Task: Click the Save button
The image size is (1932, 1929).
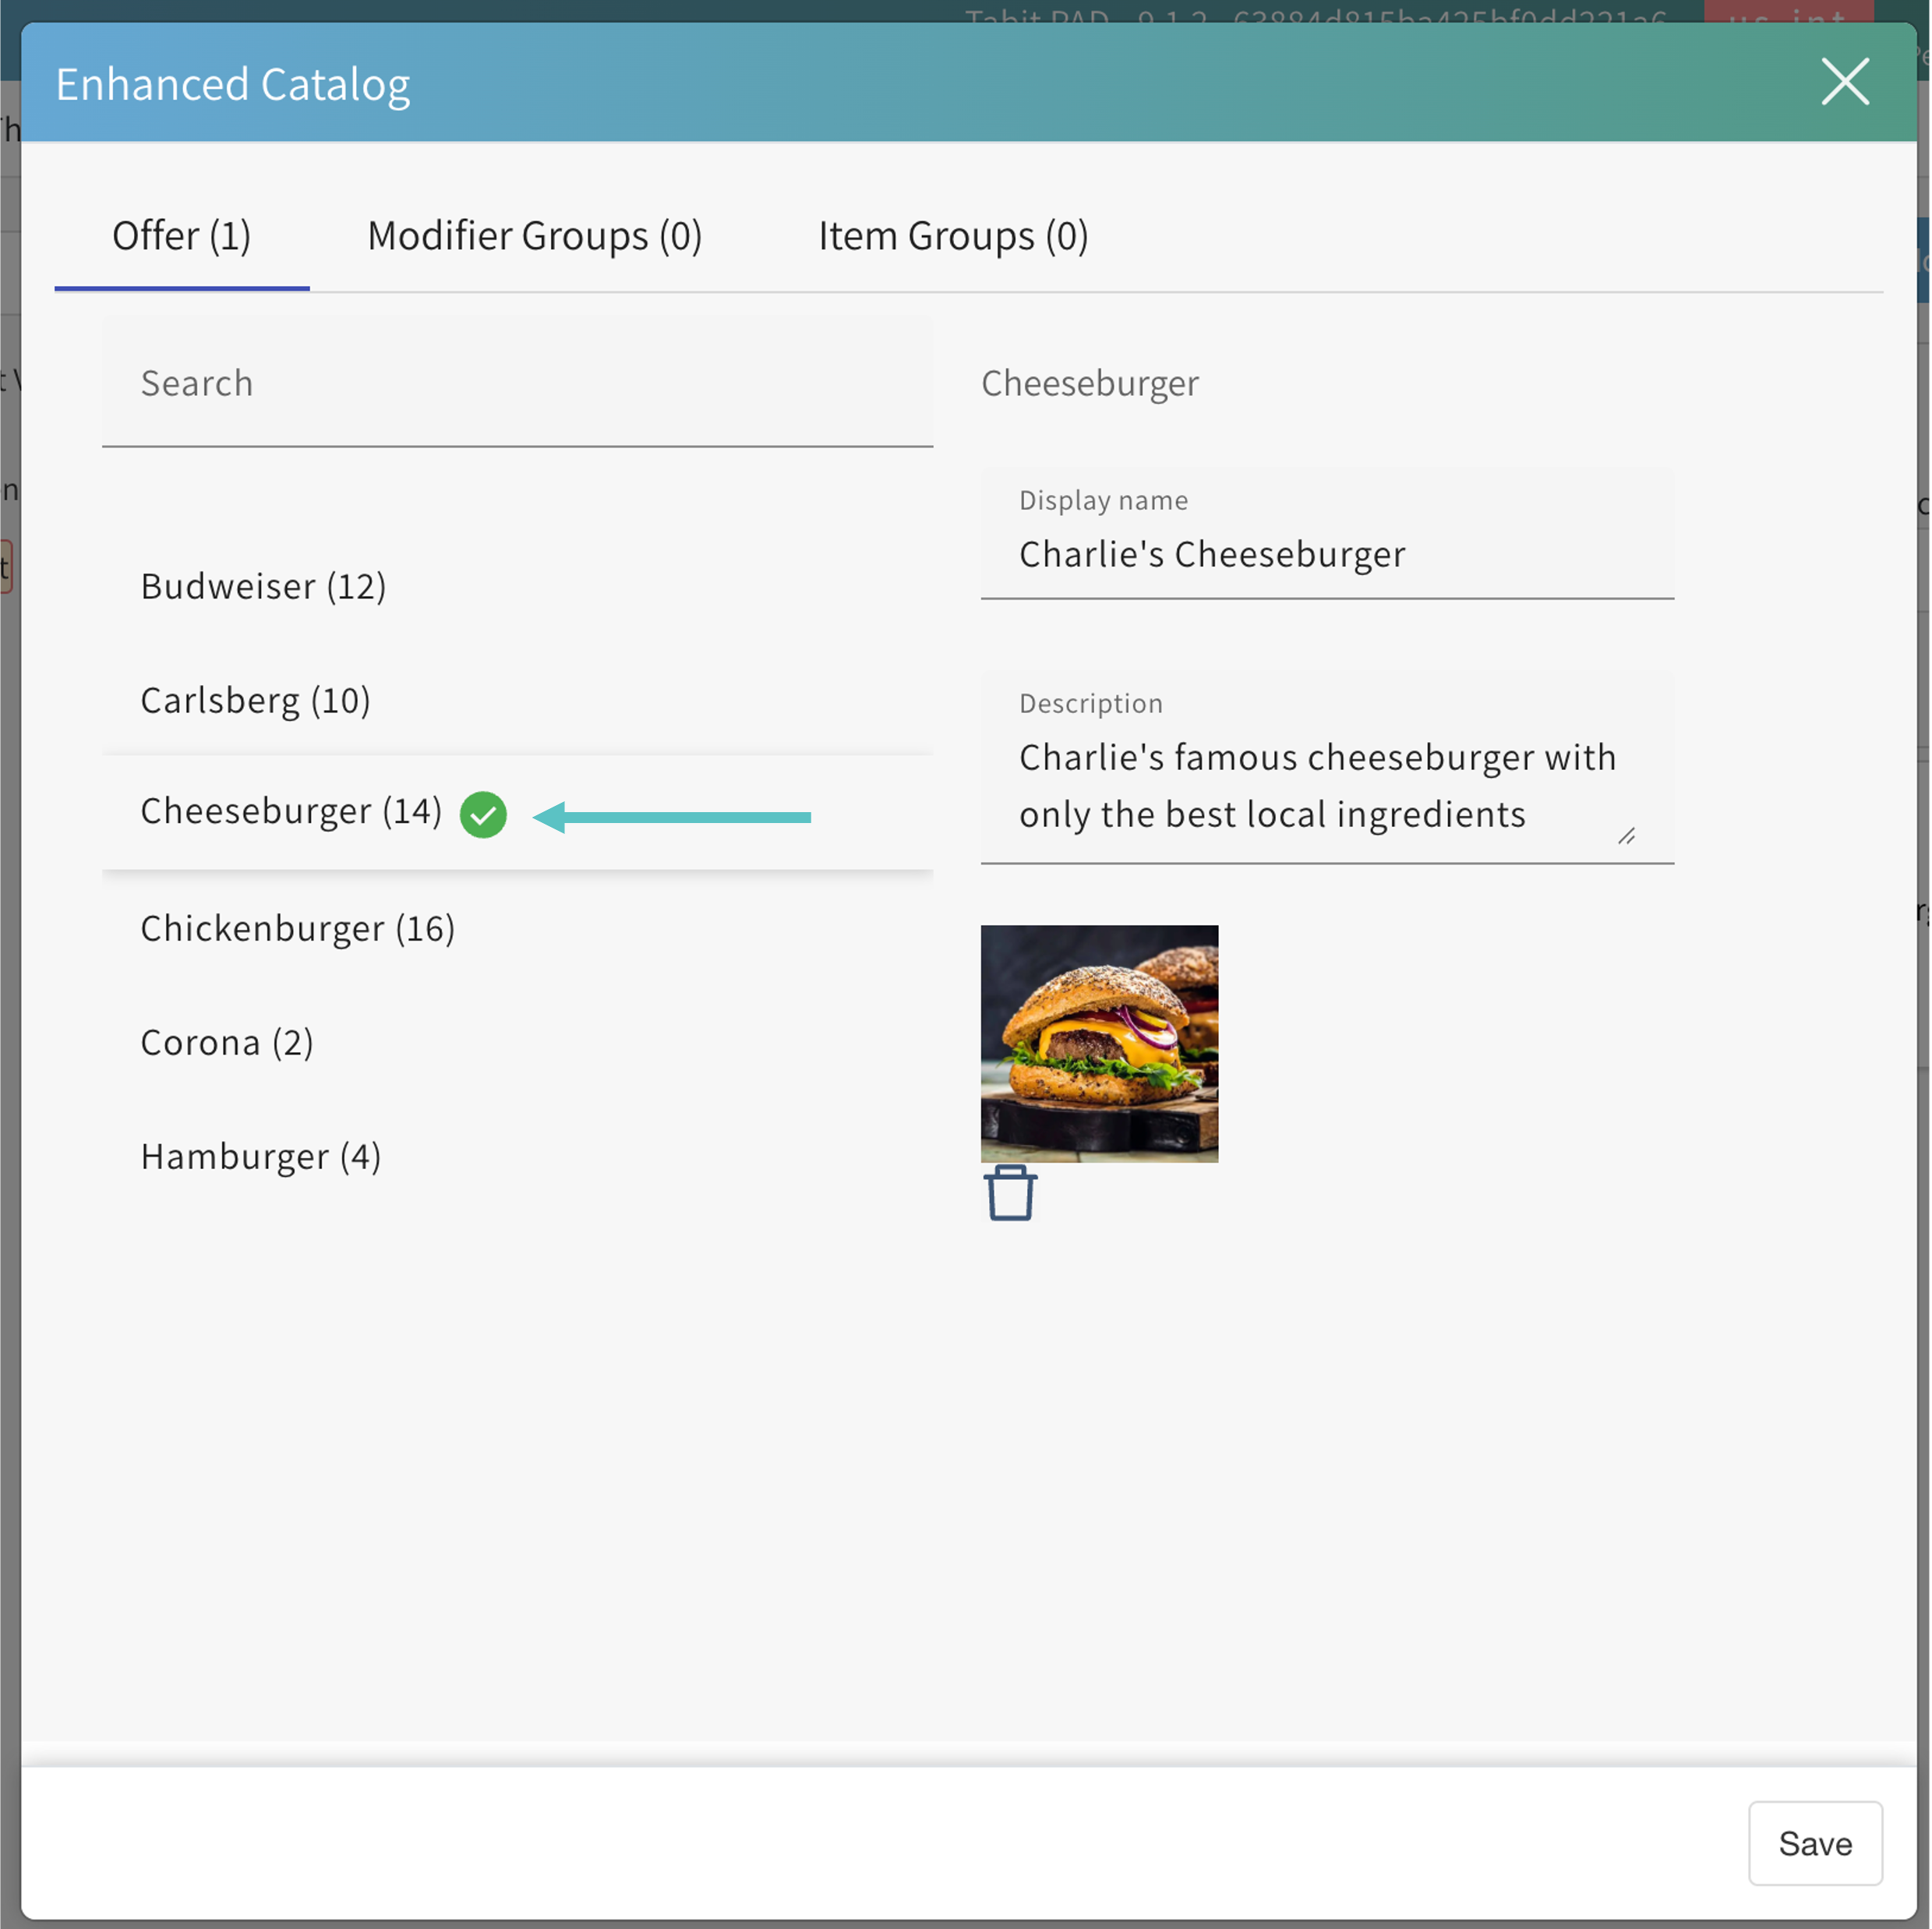Action: (x=1814, y=1843)
